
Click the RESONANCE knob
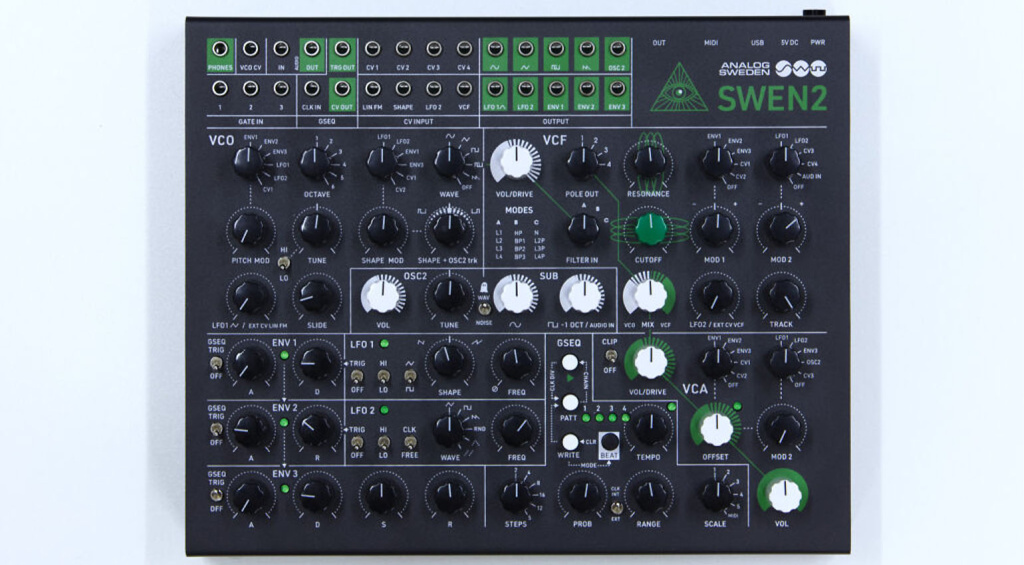coord(648,162)
